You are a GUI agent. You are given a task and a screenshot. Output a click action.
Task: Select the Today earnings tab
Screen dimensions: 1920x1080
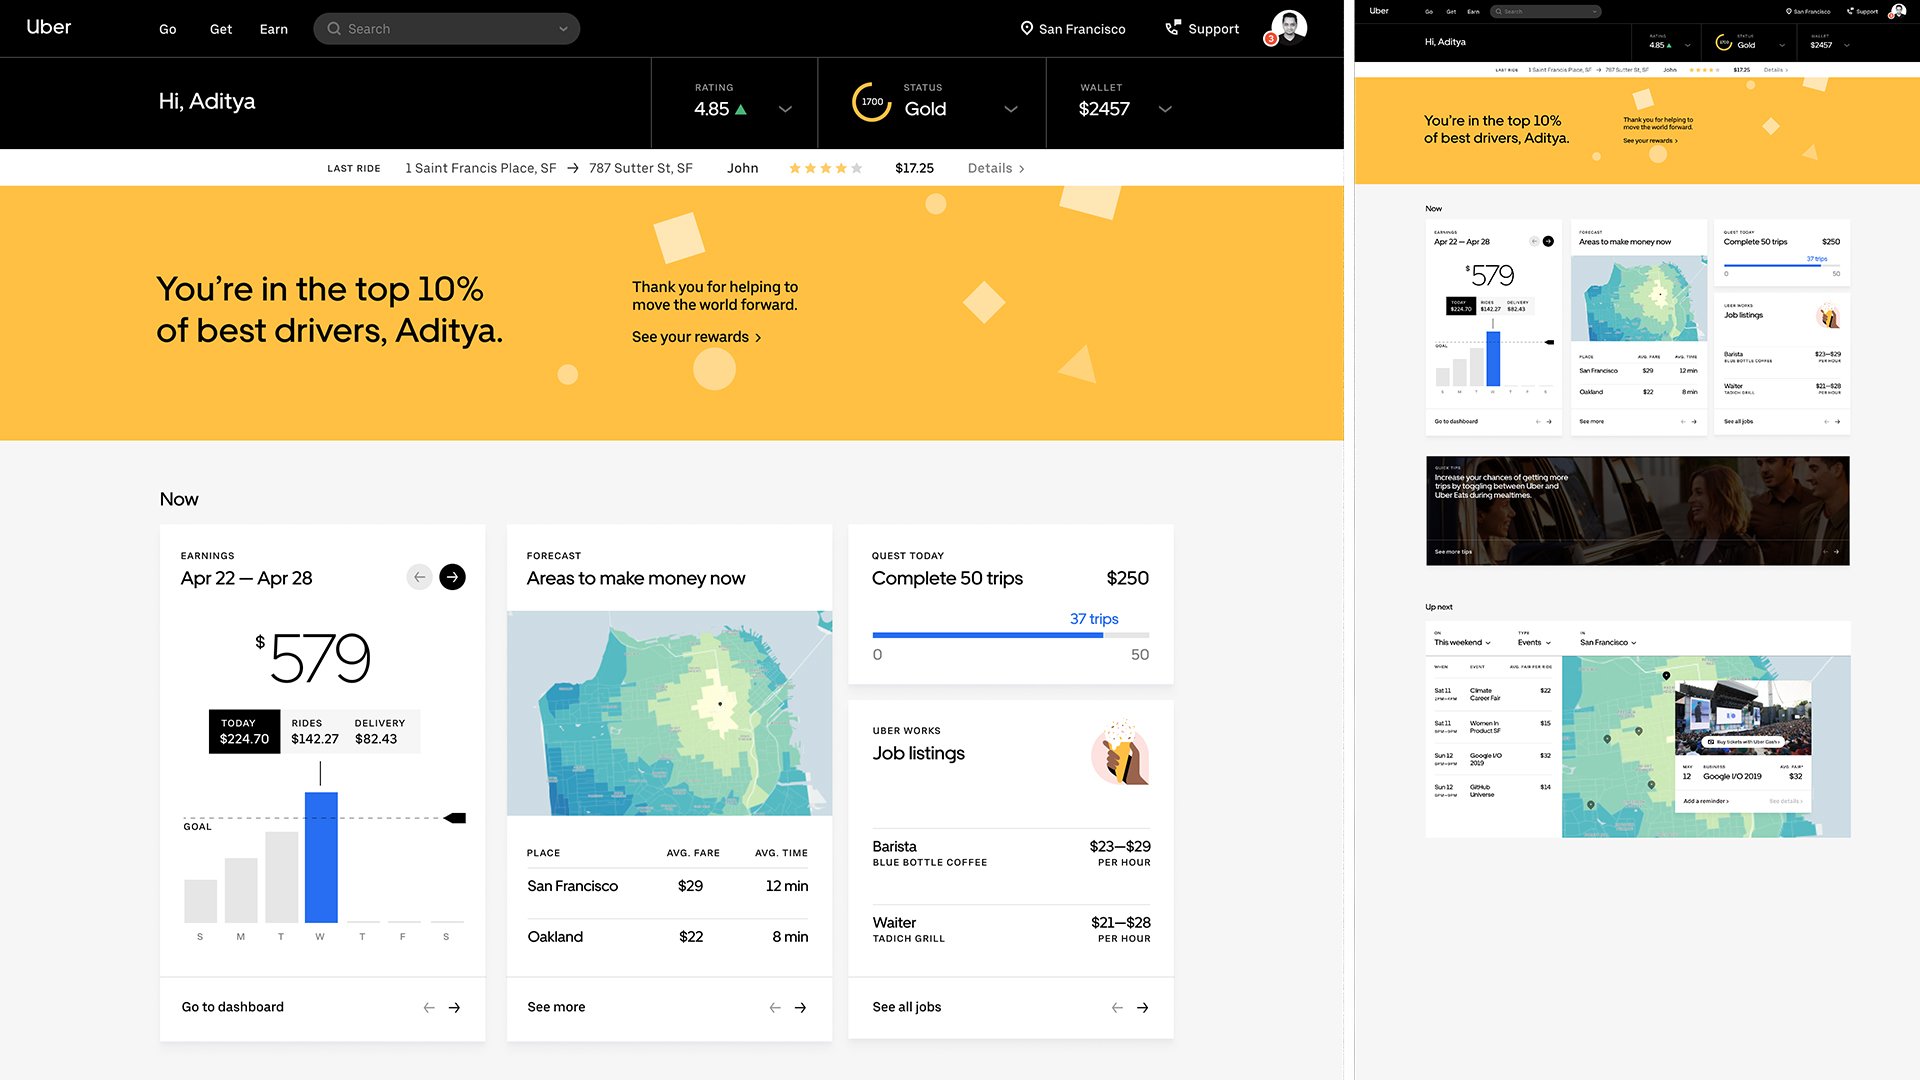tap(244, 731)
